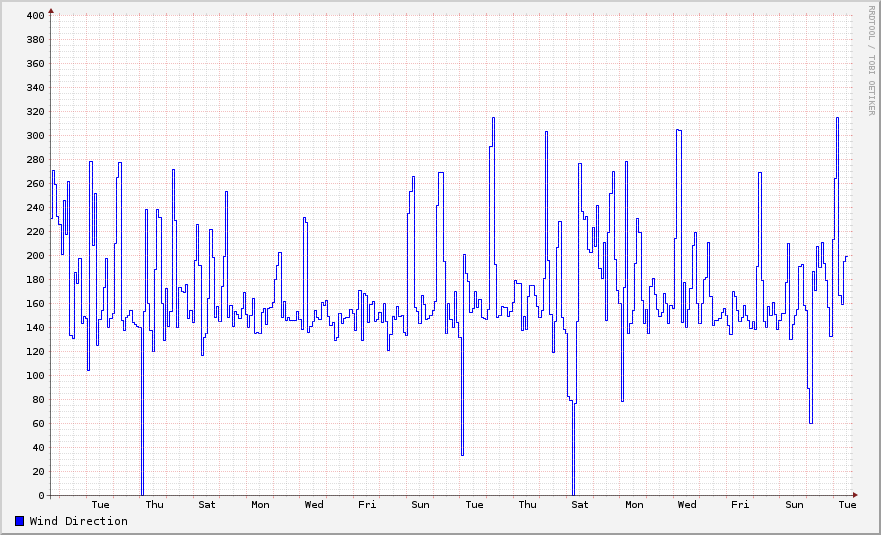Click the y-axis label '280'
881x535 pixels.
point(35,160)
